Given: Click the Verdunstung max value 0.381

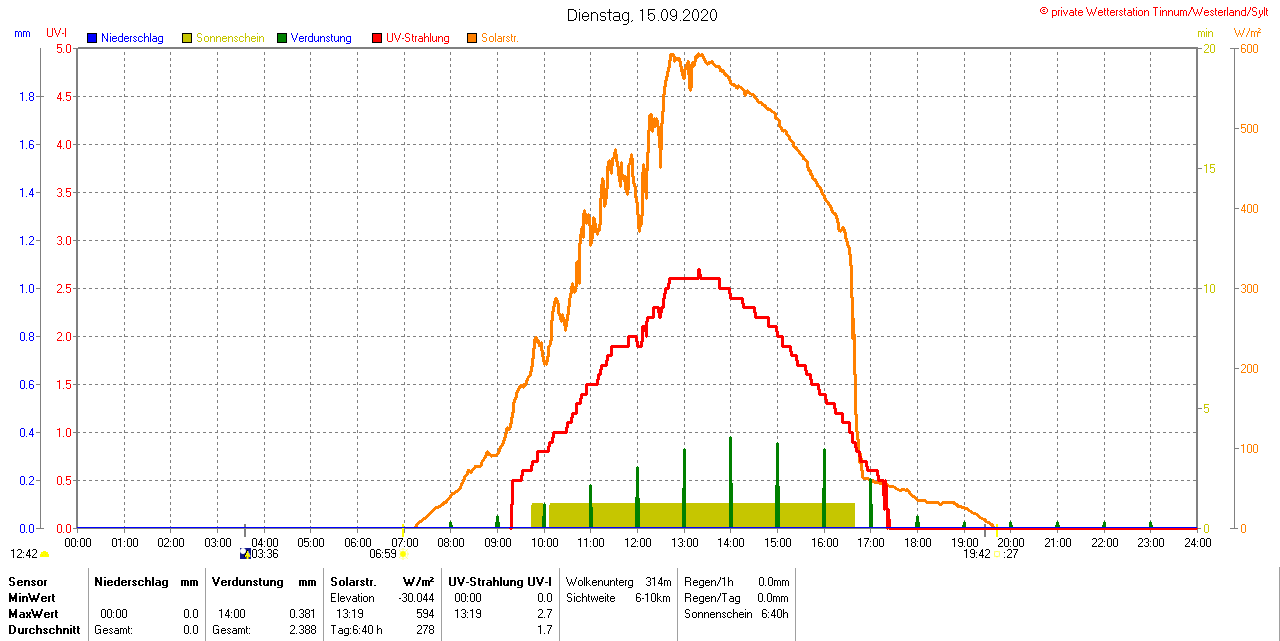Looking at the screenshot, I should pyautogui.click(x=302, y=613).
